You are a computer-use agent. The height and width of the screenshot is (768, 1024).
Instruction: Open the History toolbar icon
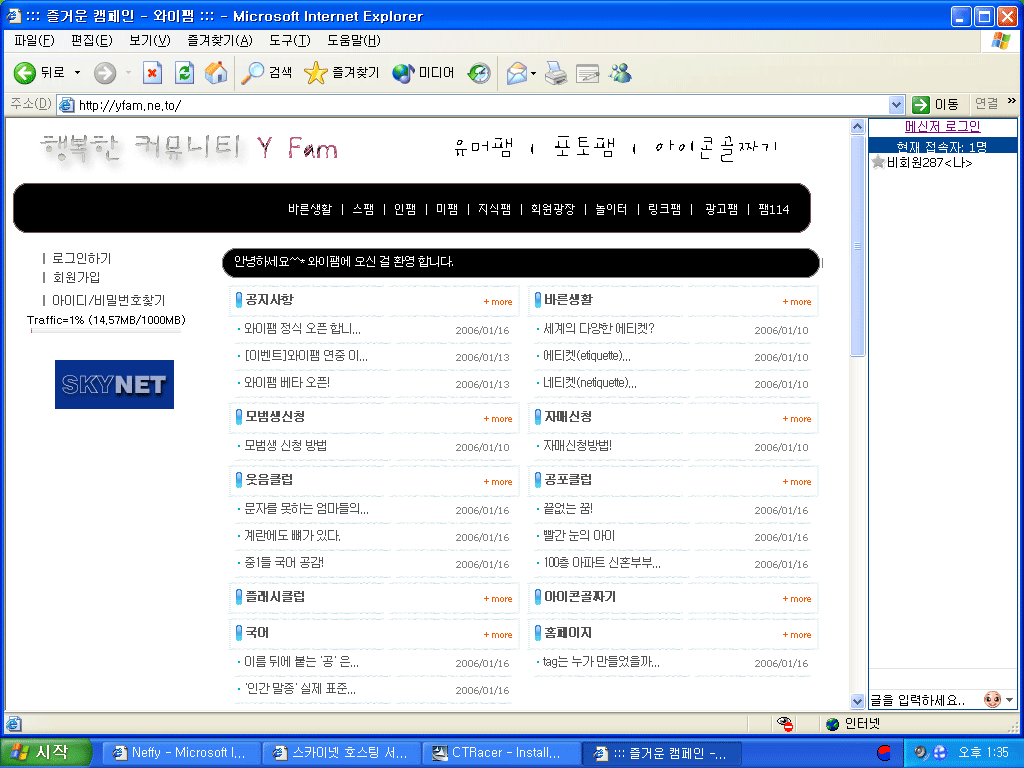(x=479, y=73)
